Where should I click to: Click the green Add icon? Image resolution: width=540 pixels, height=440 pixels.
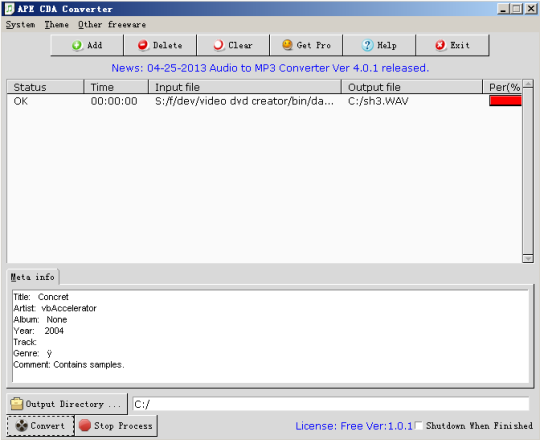(x=77, y=45)
